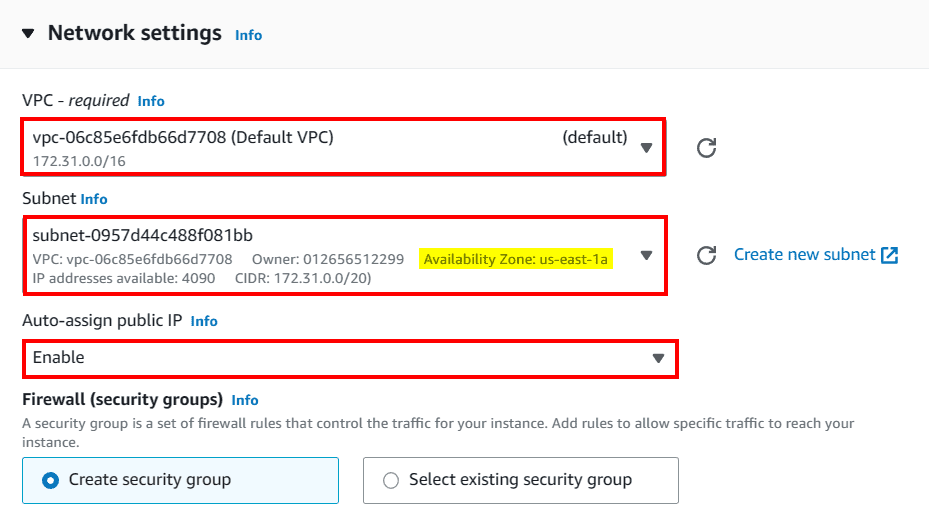Screen dimensions: 929x523
Task: Open the Auto-assign public IP Enable dropdown
Action: [x=340, y=358]
